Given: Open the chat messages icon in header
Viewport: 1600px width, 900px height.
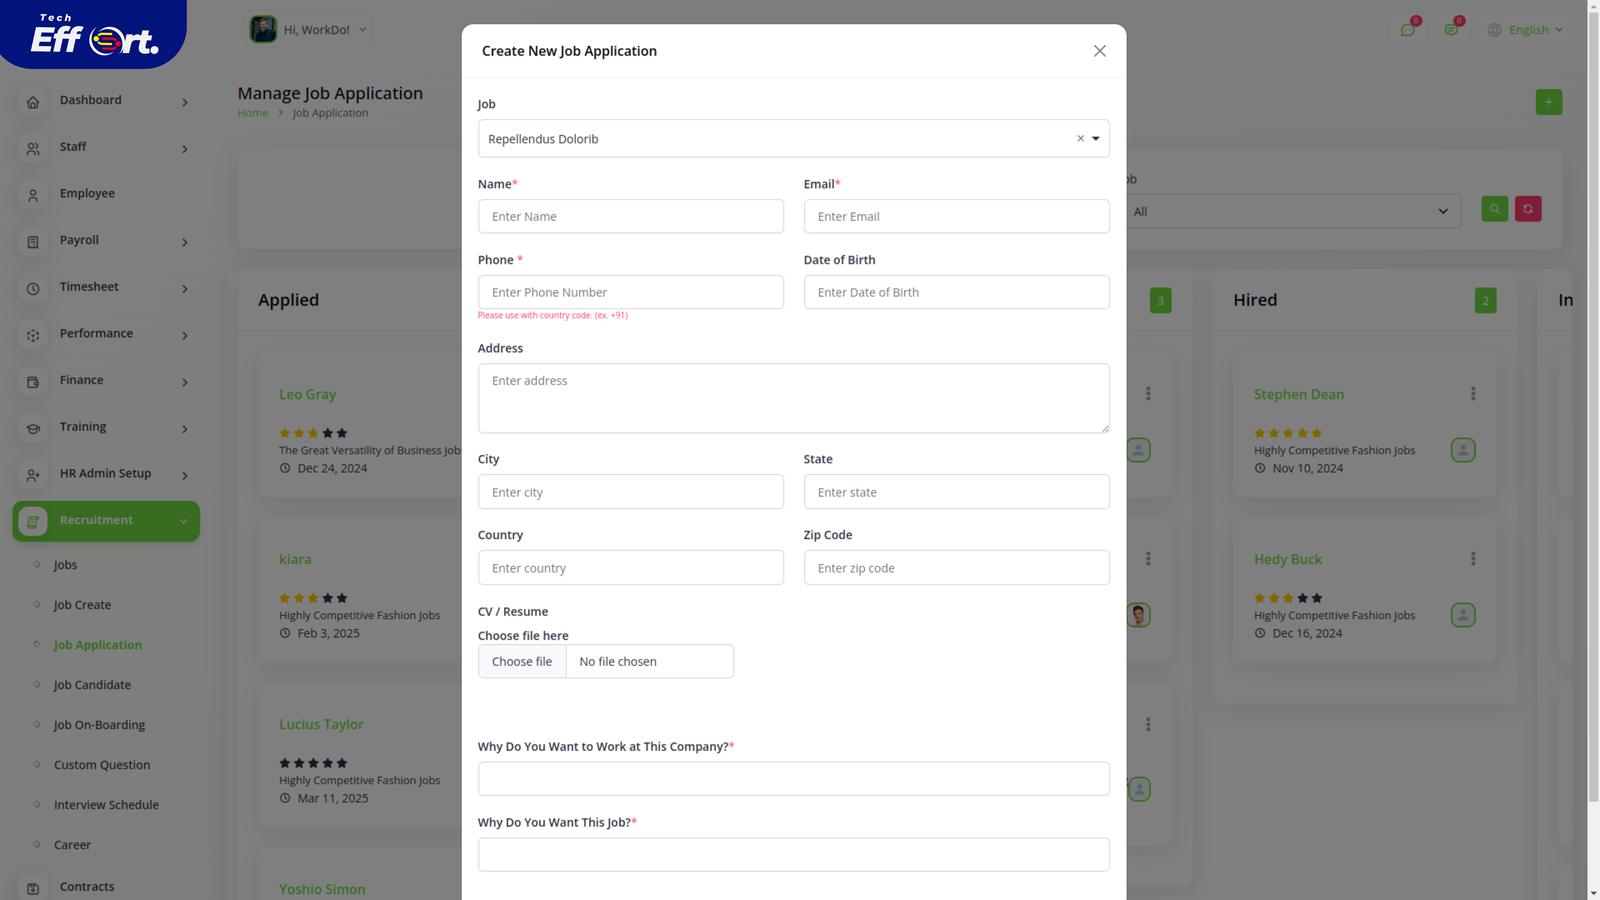Looking at the screenshot, I should (x=1407, y=30).
